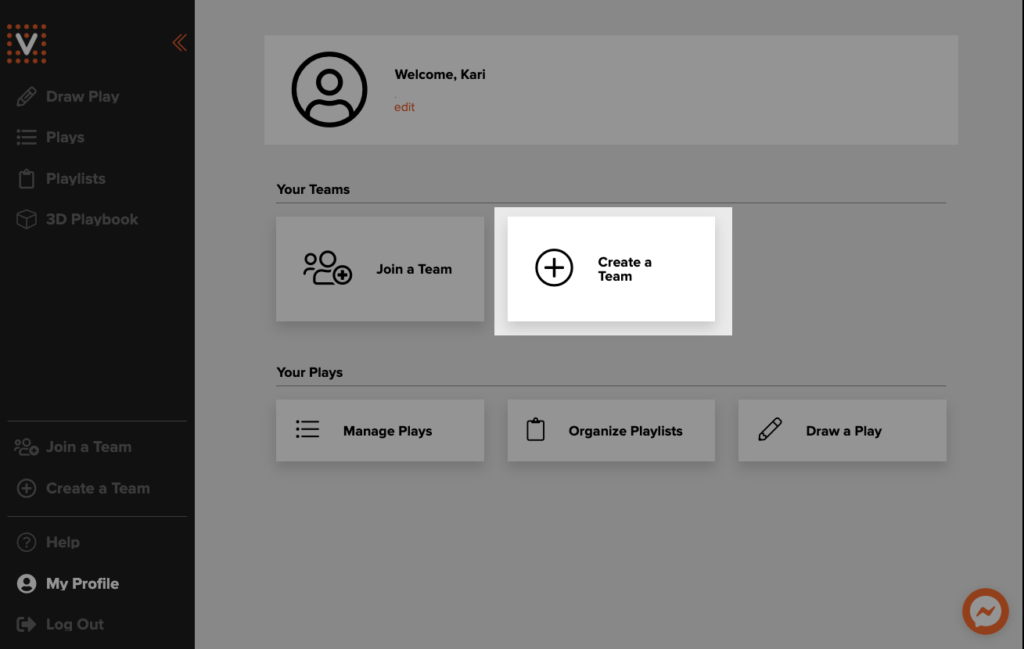The width and height of the screenshot is (1024, 649).
Task: Click the highlighted Create a Team card
Action: click(611, 269)
